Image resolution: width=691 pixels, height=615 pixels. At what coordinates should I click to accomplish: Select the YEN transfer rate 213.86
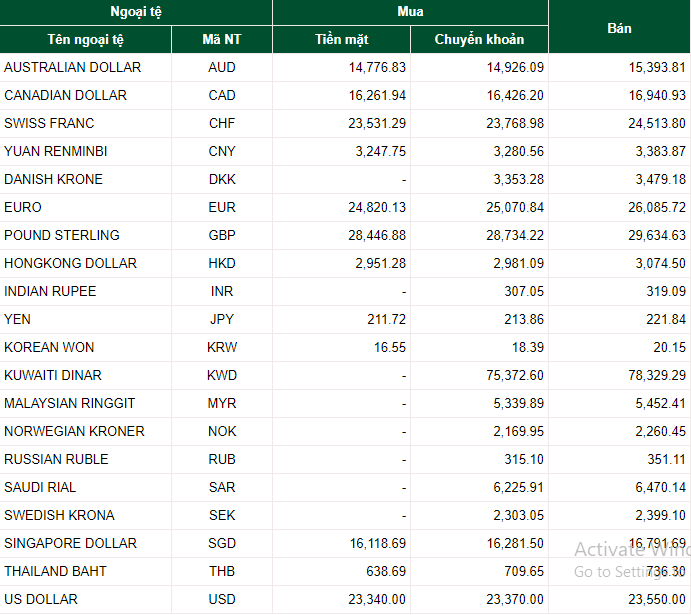tap(524, 319)
